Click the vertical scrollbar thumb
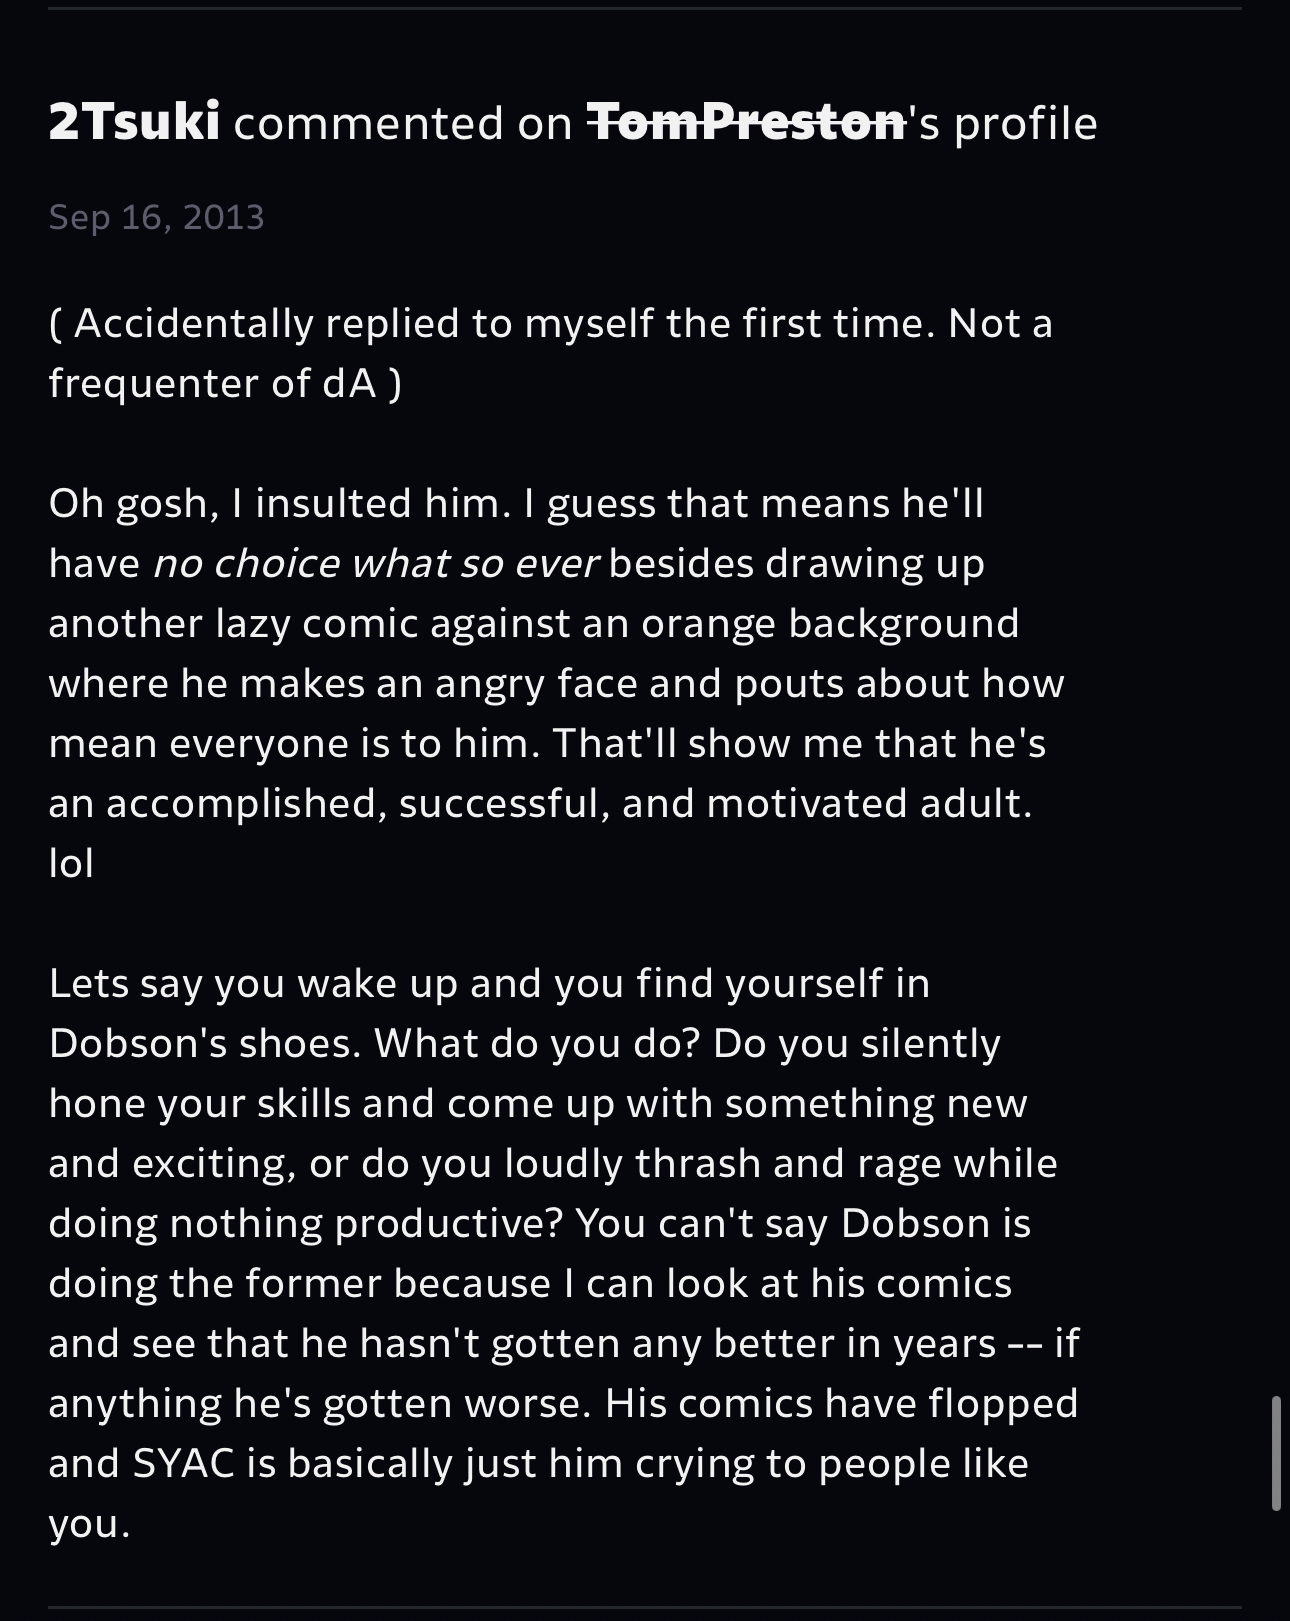This screenshot has height=1621, width=1290. coord(1276,1453)
